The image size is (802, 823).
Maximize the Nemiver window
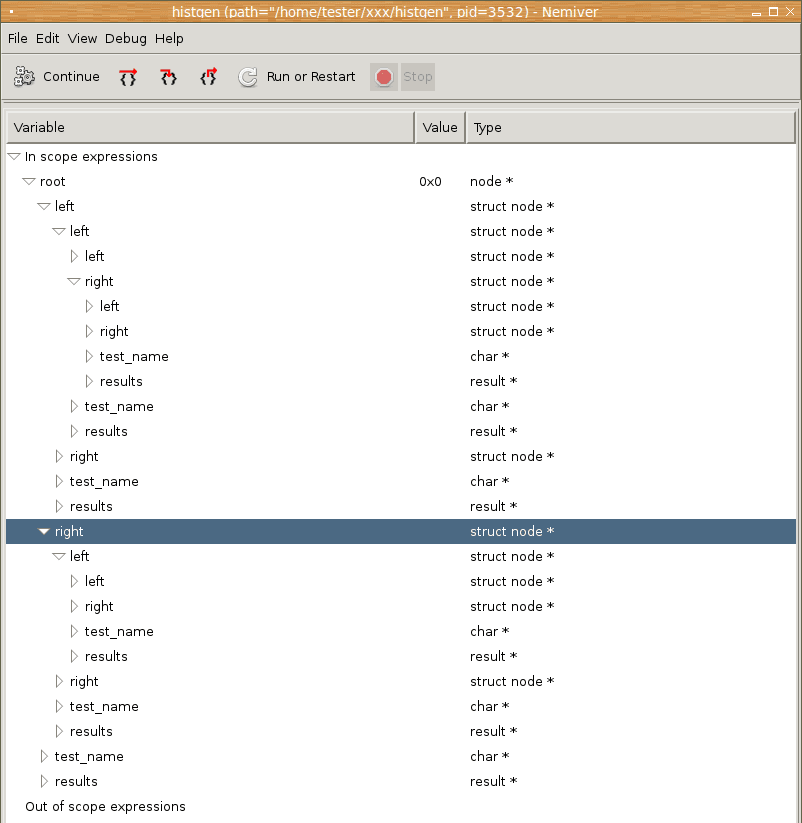pos(773,12)
